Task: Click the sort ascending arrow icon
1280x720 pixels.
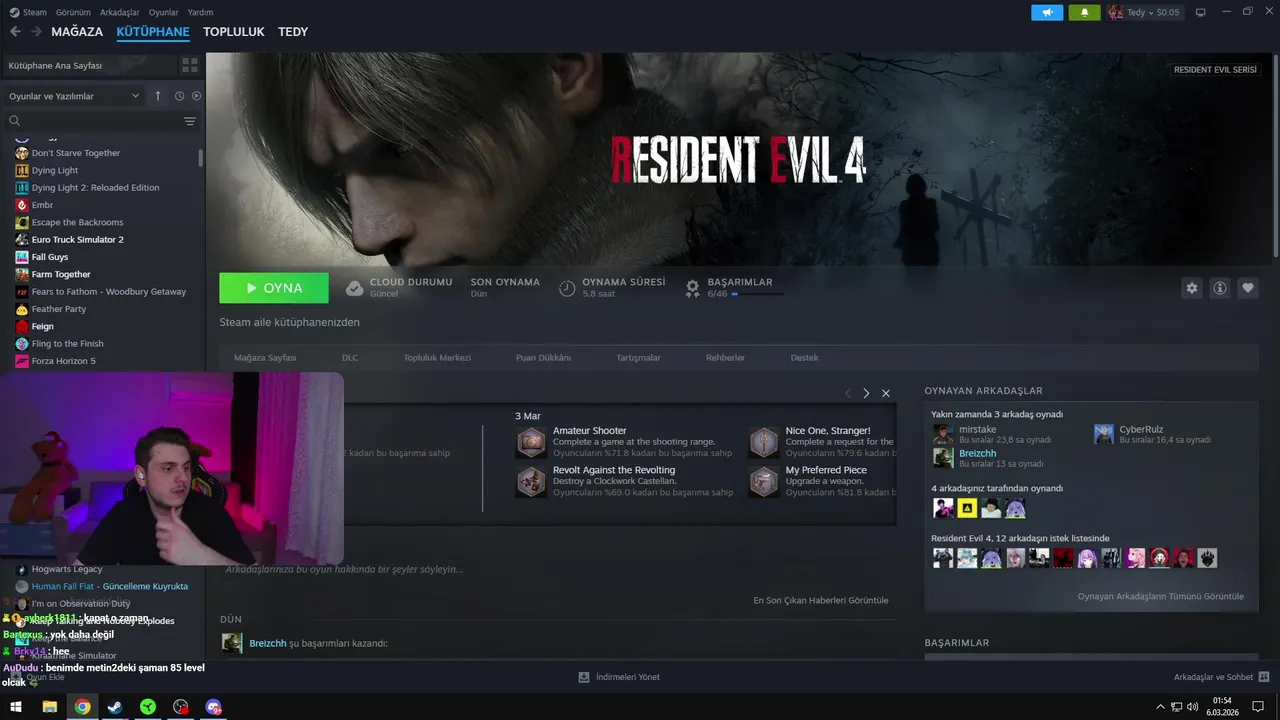Action: tap(157, 96)
